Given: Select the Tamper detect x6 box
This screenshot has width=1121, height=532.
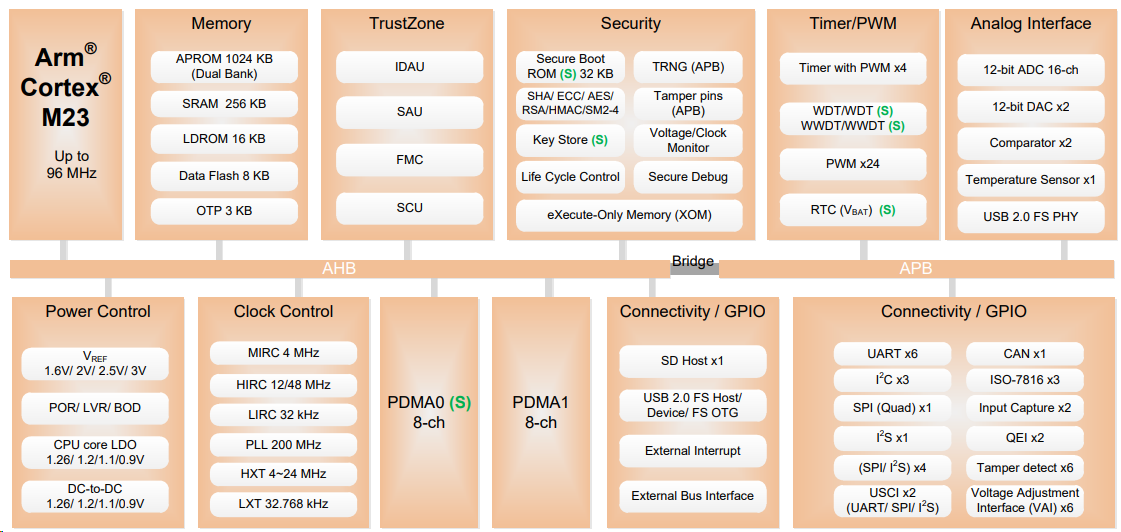Looking at the screenshot, I should click(1024, 468).
